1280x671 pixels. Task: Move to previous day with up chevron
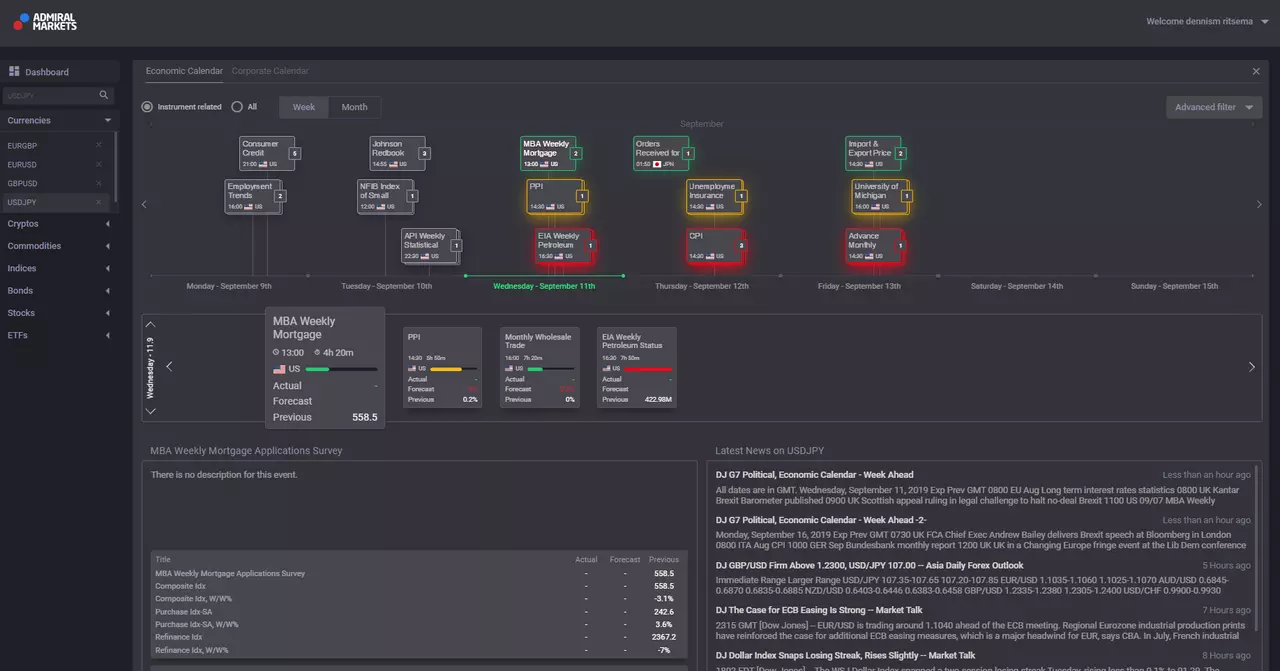pyautogui.click(x=151, y=324)
